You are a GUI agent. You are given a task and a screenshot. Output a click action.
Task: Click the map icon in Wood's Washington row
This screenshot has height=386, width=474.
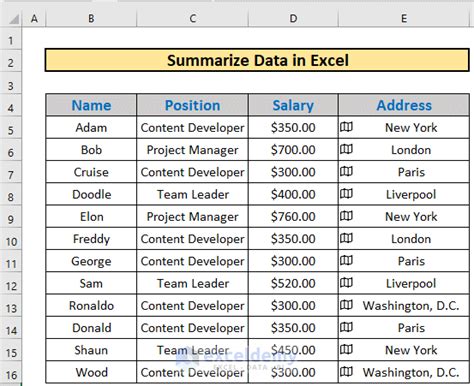(346, 372)
